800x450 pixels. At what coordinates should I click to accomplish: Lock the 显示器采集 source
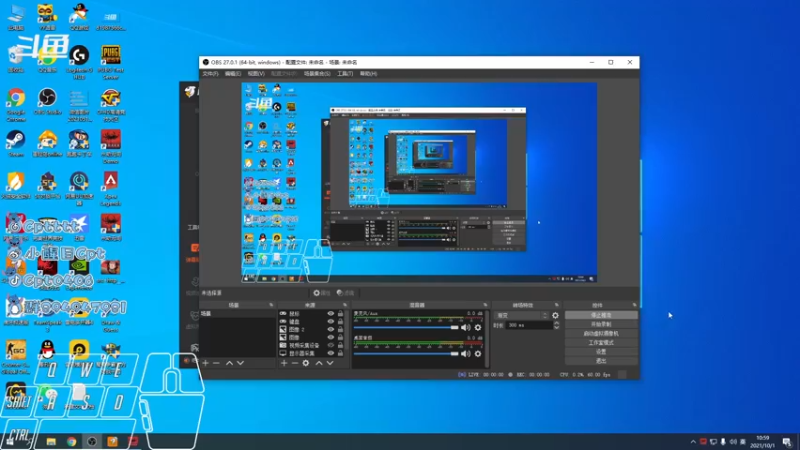[341, 353]
